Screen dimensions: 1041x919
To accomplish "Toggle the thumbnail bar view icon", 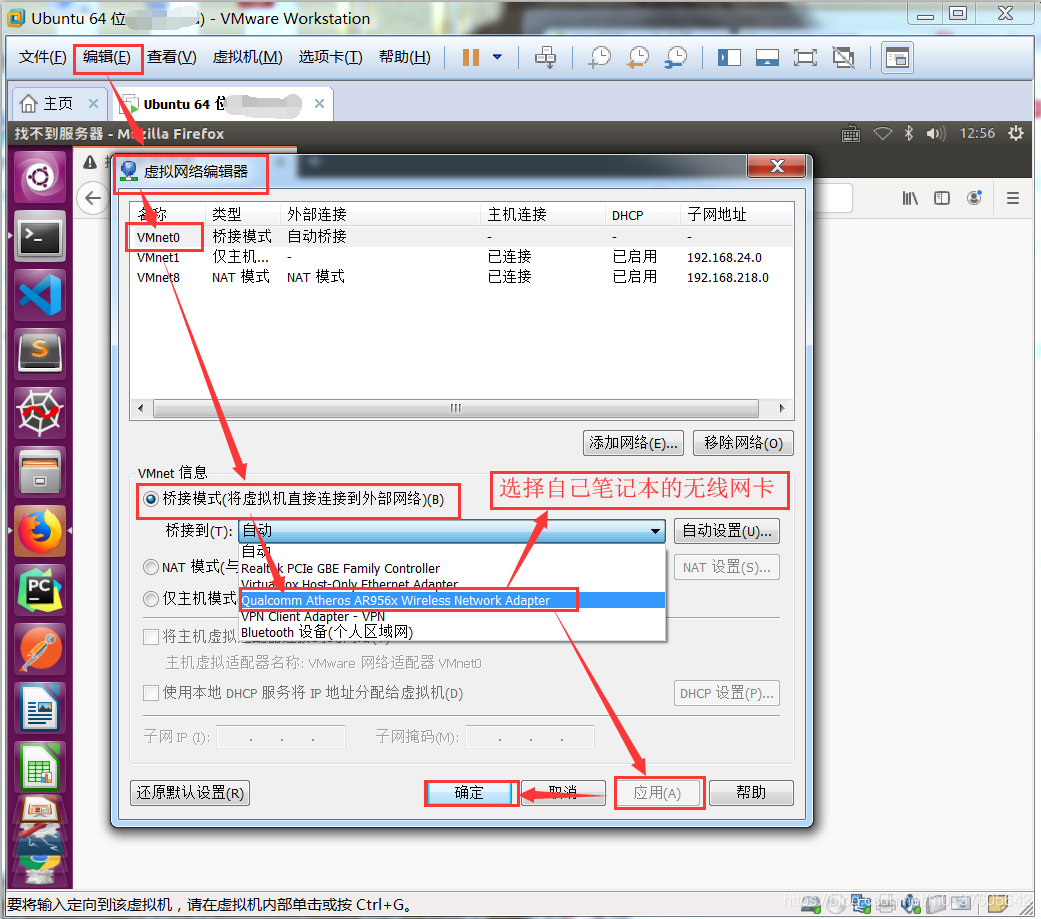I will tap(767, 58).
